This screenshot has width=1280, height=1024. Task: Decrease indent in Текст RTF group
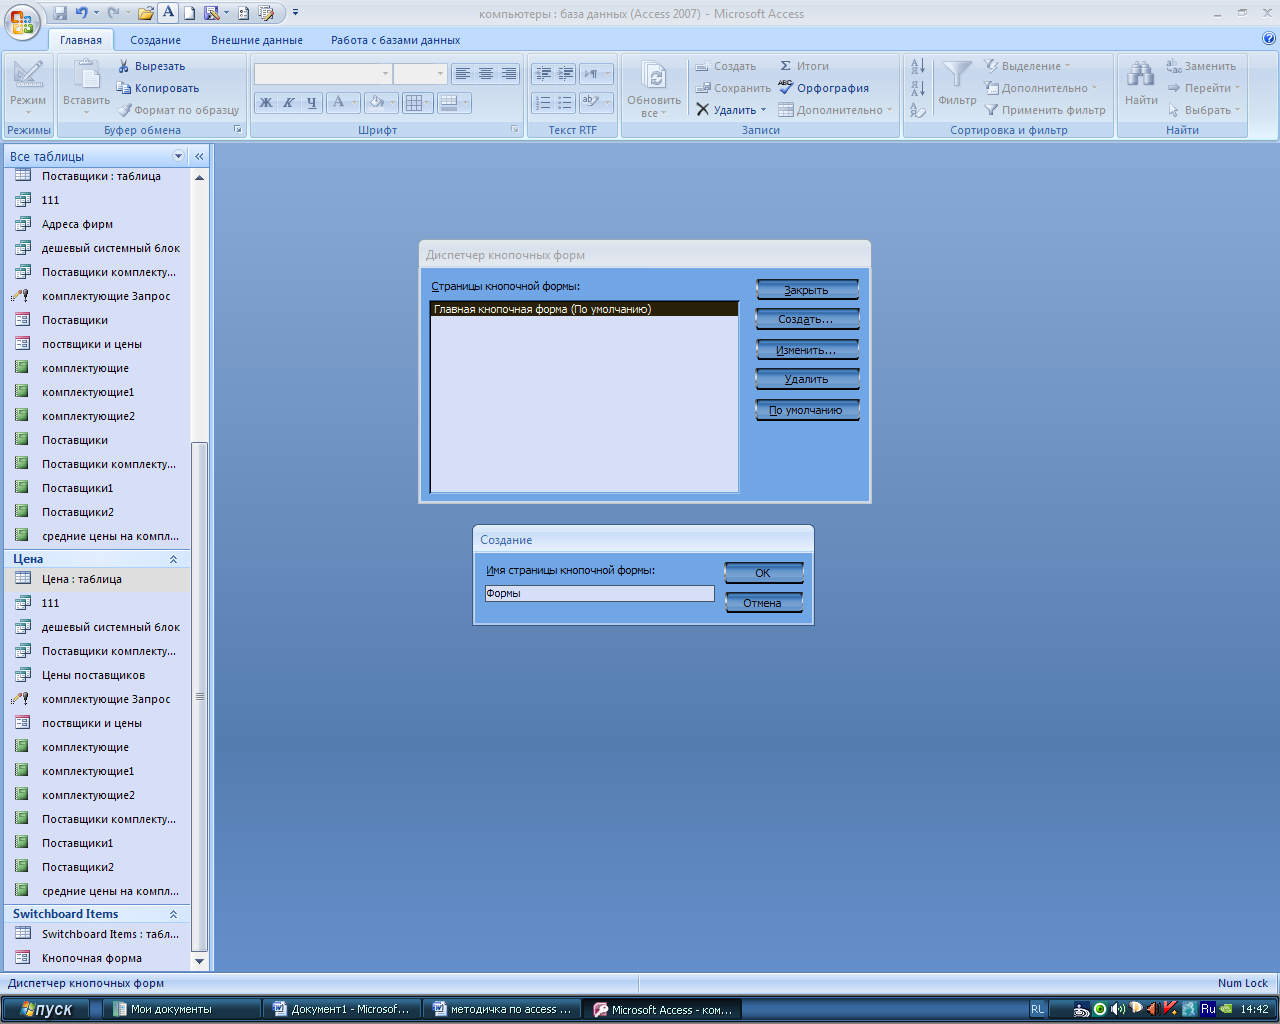click(542, 74)
